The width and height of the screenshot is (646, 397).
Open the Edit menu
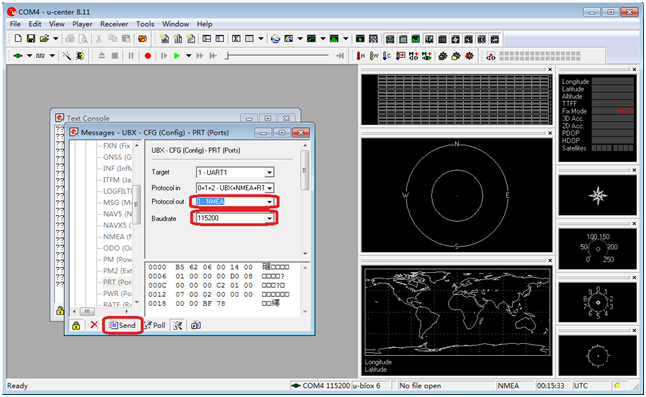(x=35, y=24)
